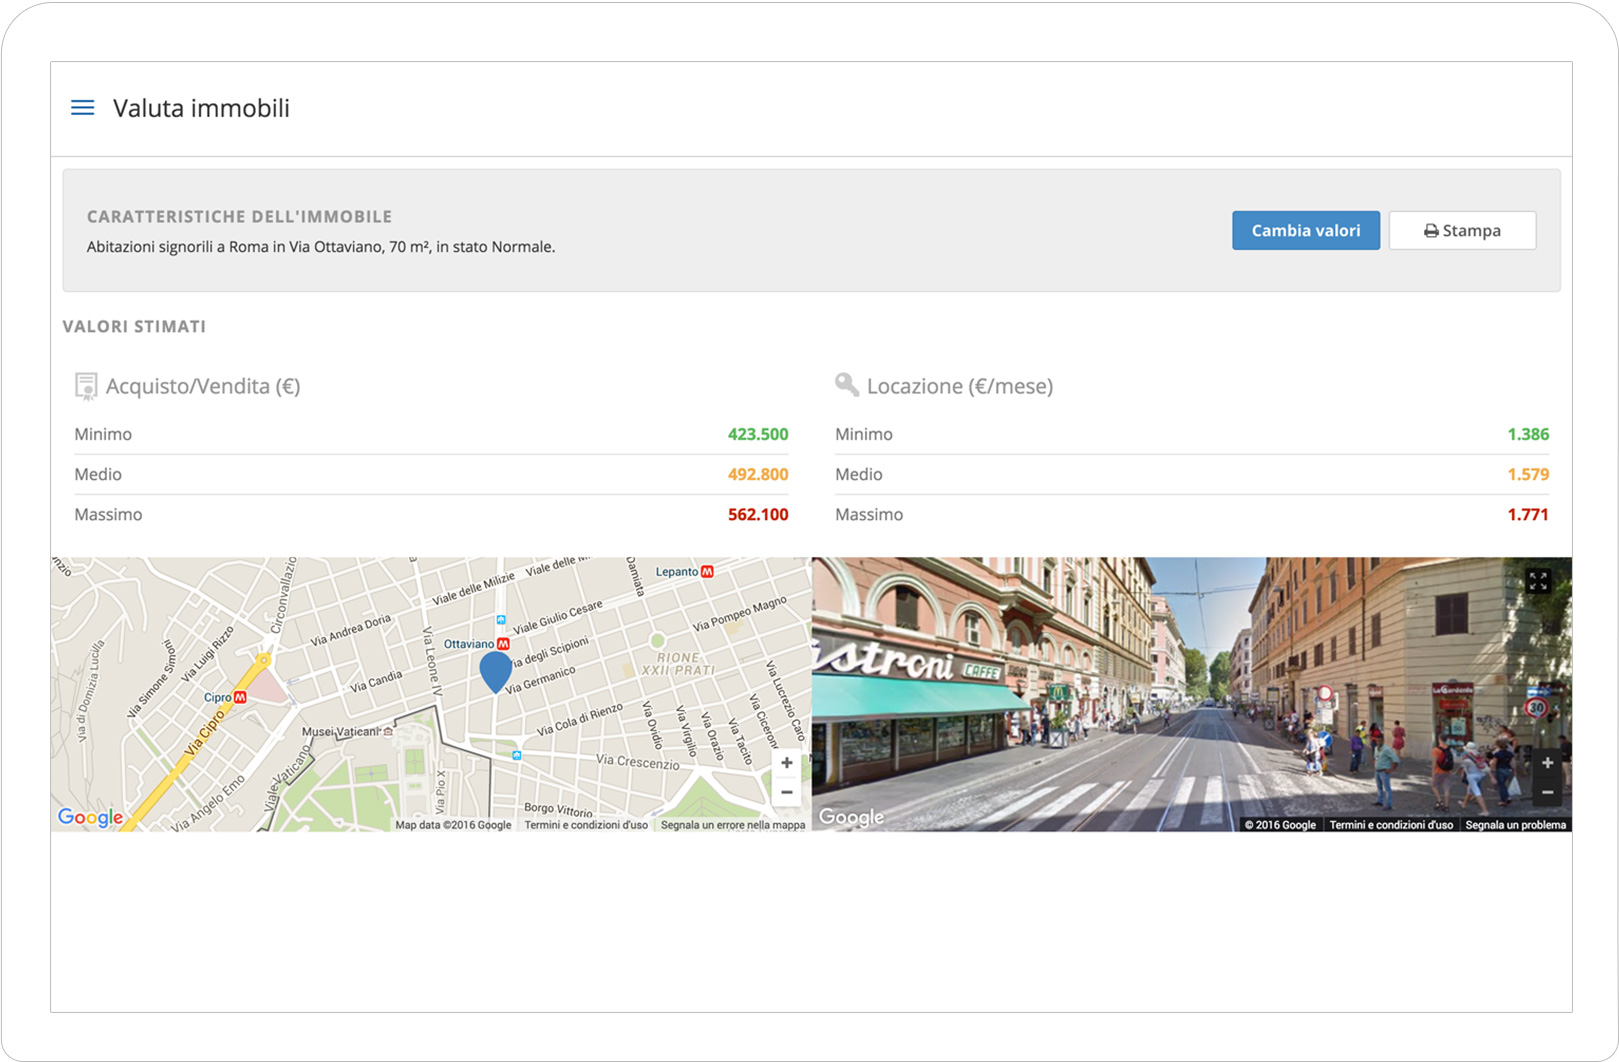Screen dimensions: 1619x1062
Task: Zoom out on the Google map
Action: pyautogui.click(x=787, y=792)
